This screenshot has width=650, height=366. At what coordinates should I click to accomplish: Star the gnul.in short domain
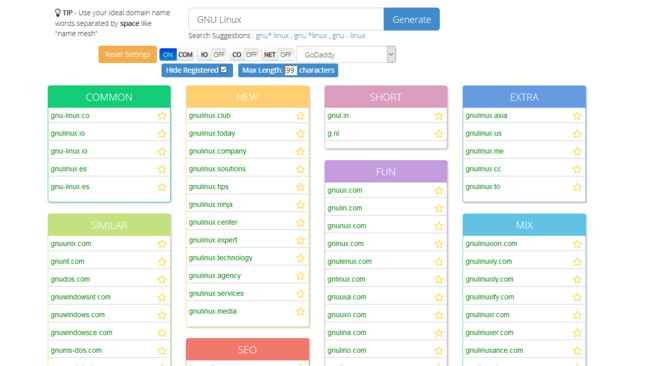(439, 116)
